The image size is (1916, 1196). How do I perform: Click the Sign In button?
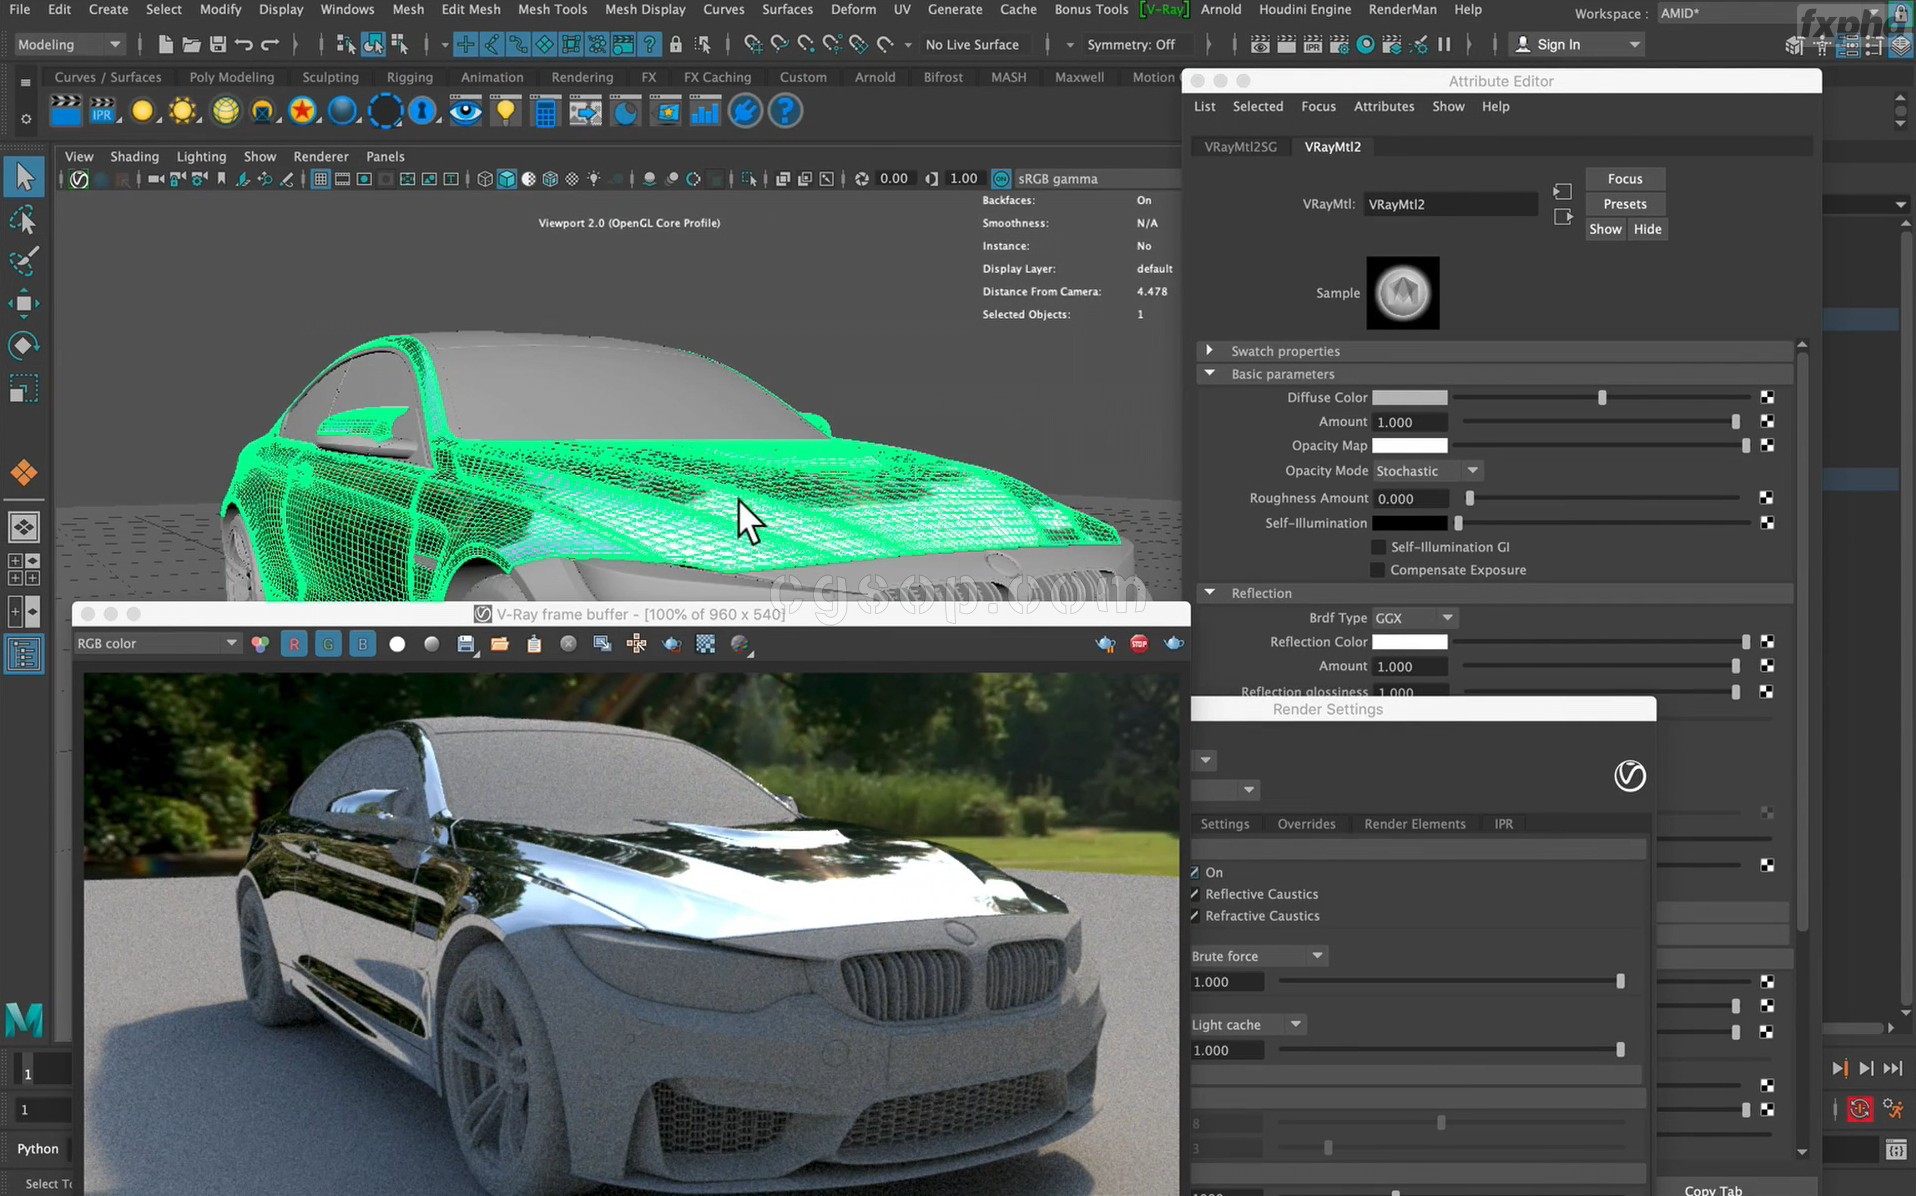pyautogui.click(x=1577, y=44)
